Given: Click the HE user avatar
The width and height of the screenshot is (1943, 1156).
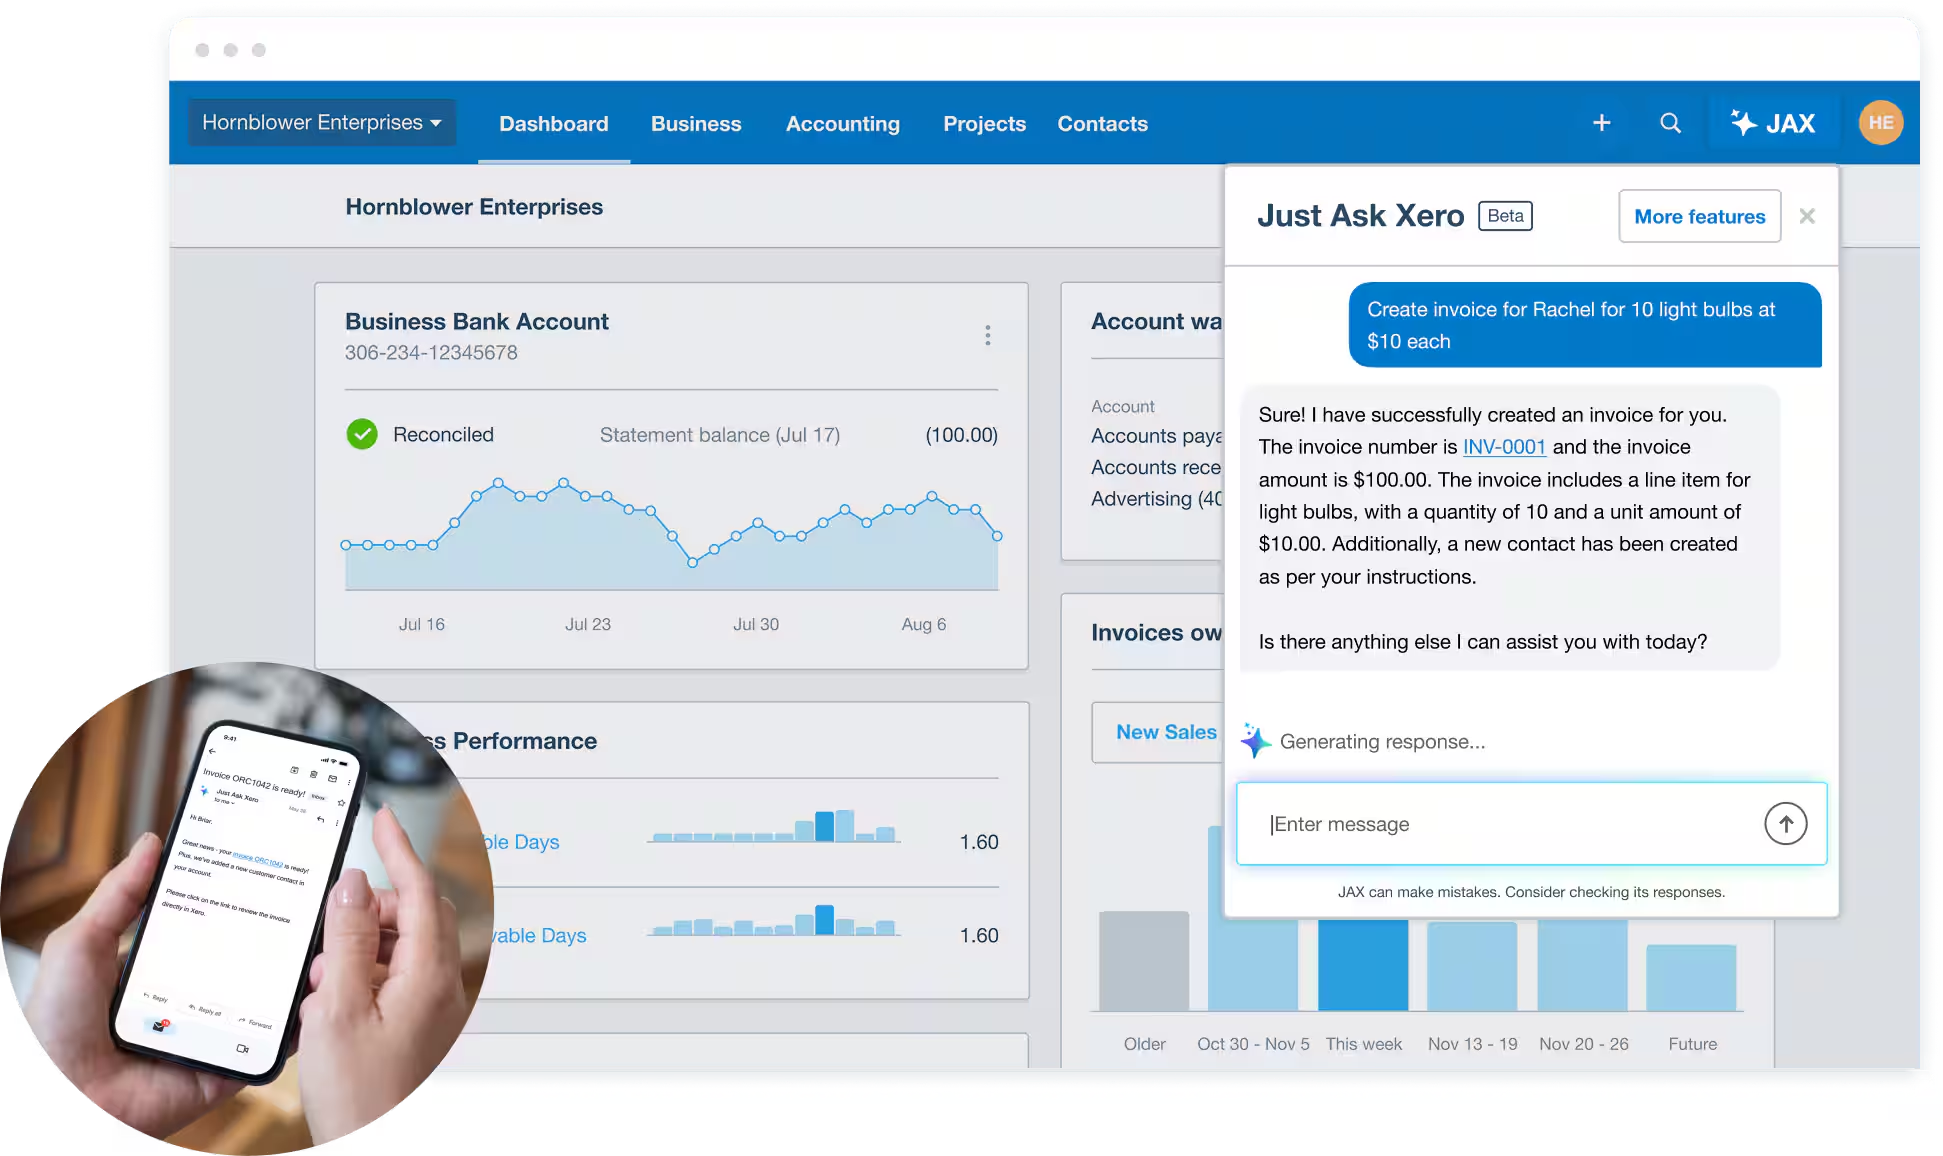Looking at the screenshot, I should (1880, 123).
